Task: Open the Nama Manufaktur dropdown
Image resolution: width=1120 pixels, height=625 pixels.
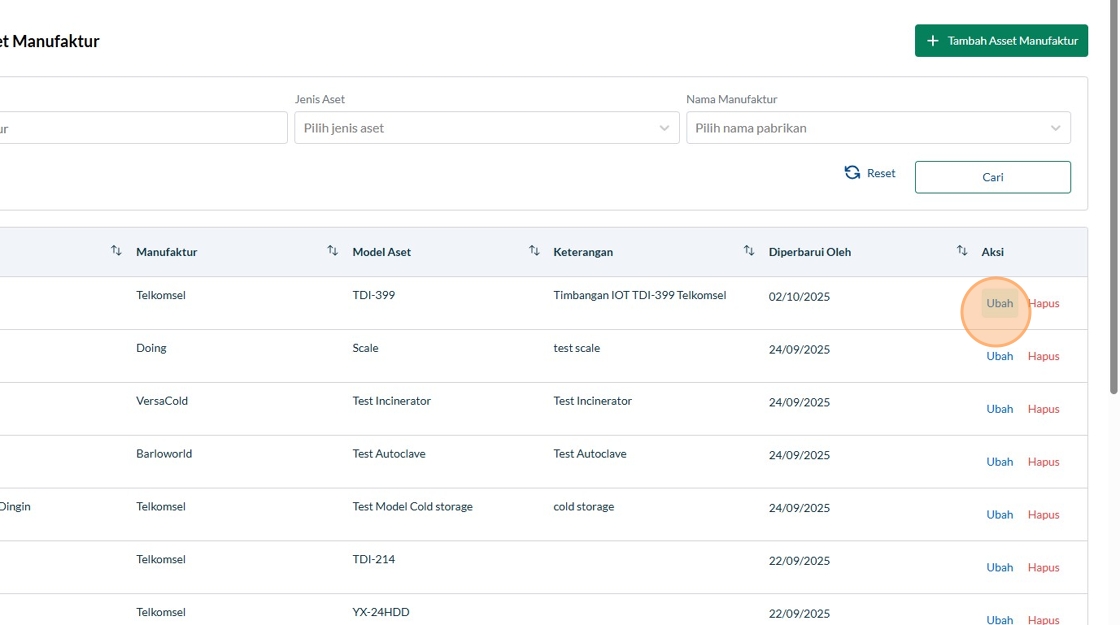Action: pyautogui.click(x=878, y=128)
